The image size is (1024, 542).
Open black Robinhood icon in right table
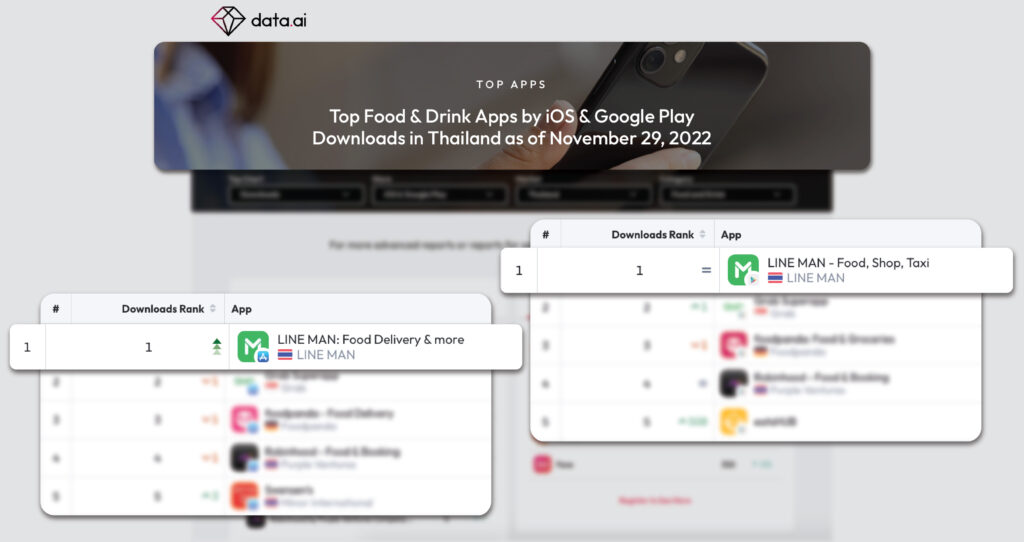(733, 383)
